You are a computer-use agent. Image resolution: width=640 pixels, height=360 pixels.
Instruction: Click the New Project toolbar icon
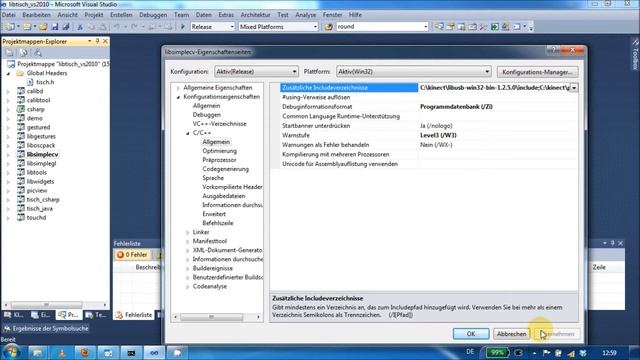point(9,27)
